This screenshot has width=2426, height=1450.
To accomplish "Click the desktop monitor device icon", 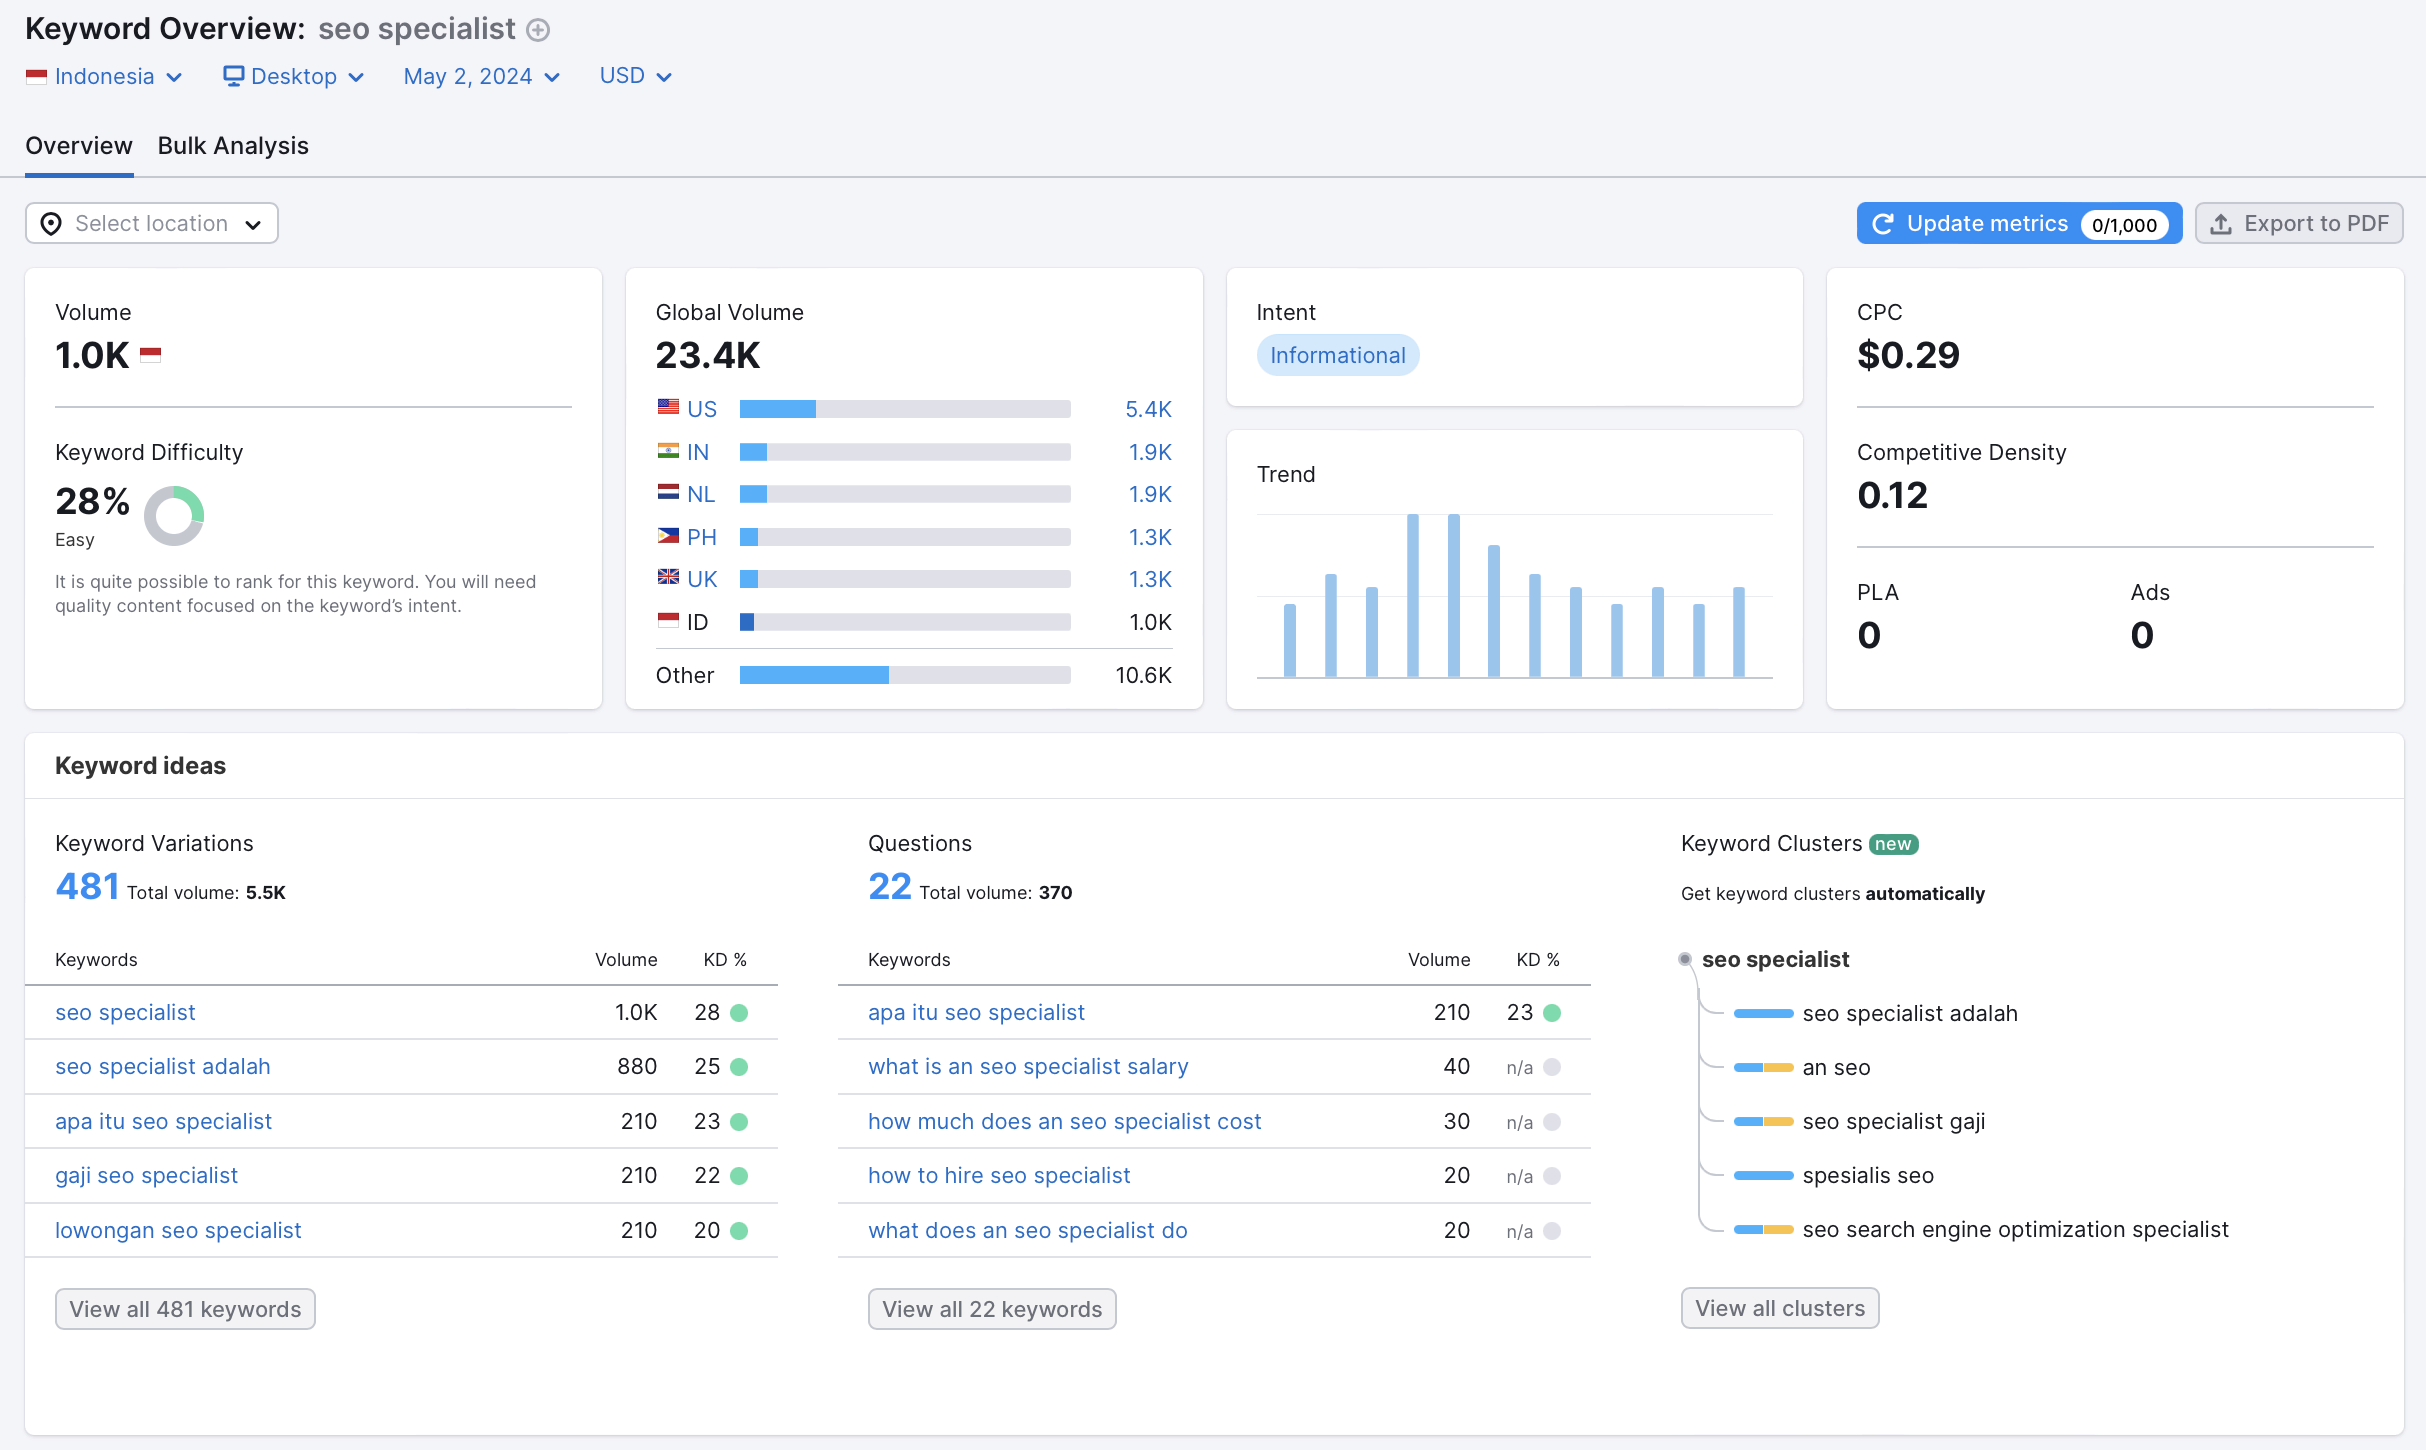I will 233,77.
